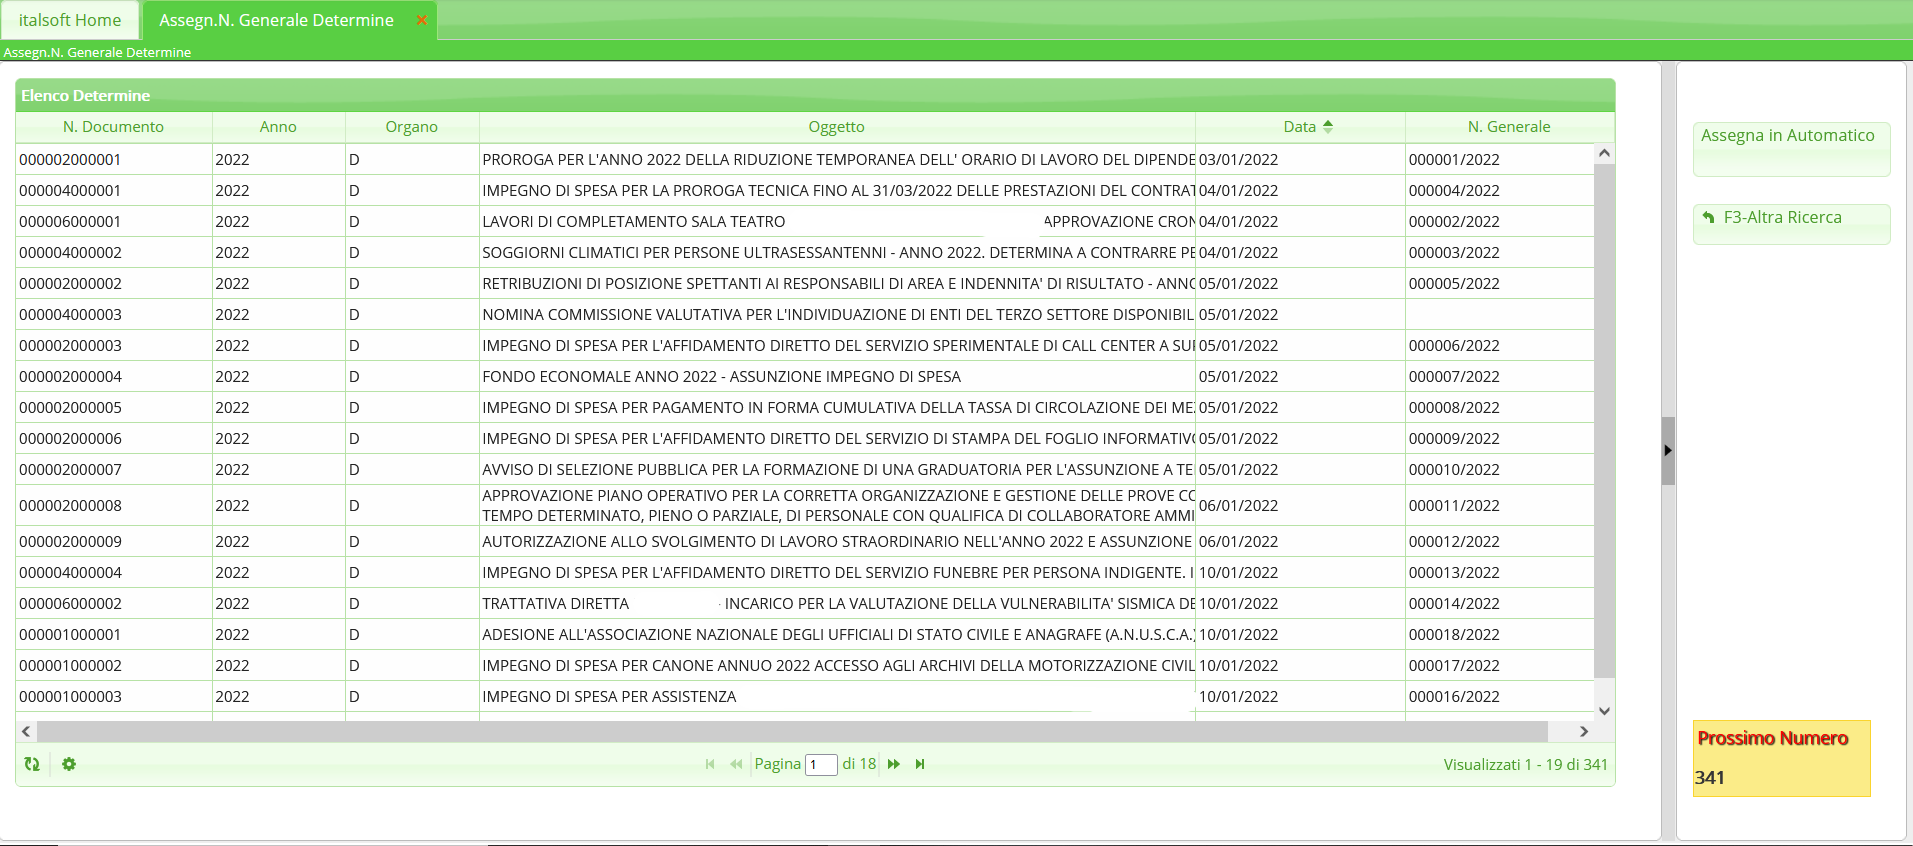
Task: Sort by Oggetto column header
Action: pos(836,127)
